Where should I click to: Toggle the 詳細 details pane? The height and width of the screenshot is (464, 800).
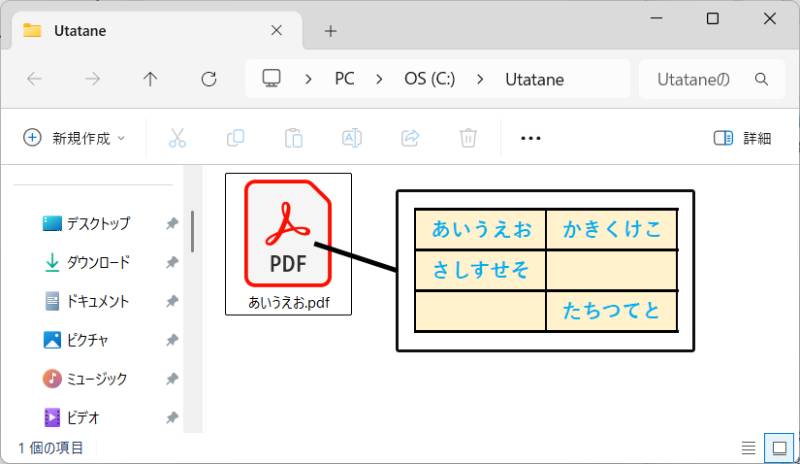click(x=742, y=138)
